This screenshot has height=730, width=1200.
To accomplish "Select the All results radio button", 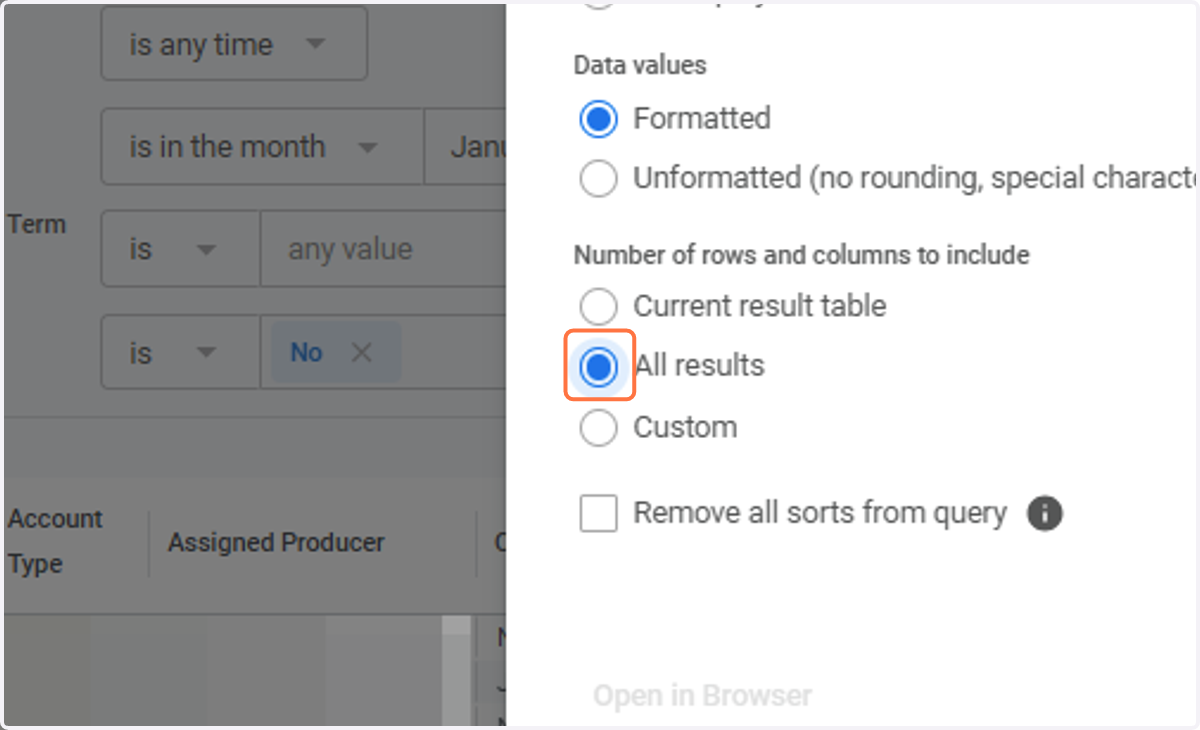I will pyautogui.click(x=598, y=367).
